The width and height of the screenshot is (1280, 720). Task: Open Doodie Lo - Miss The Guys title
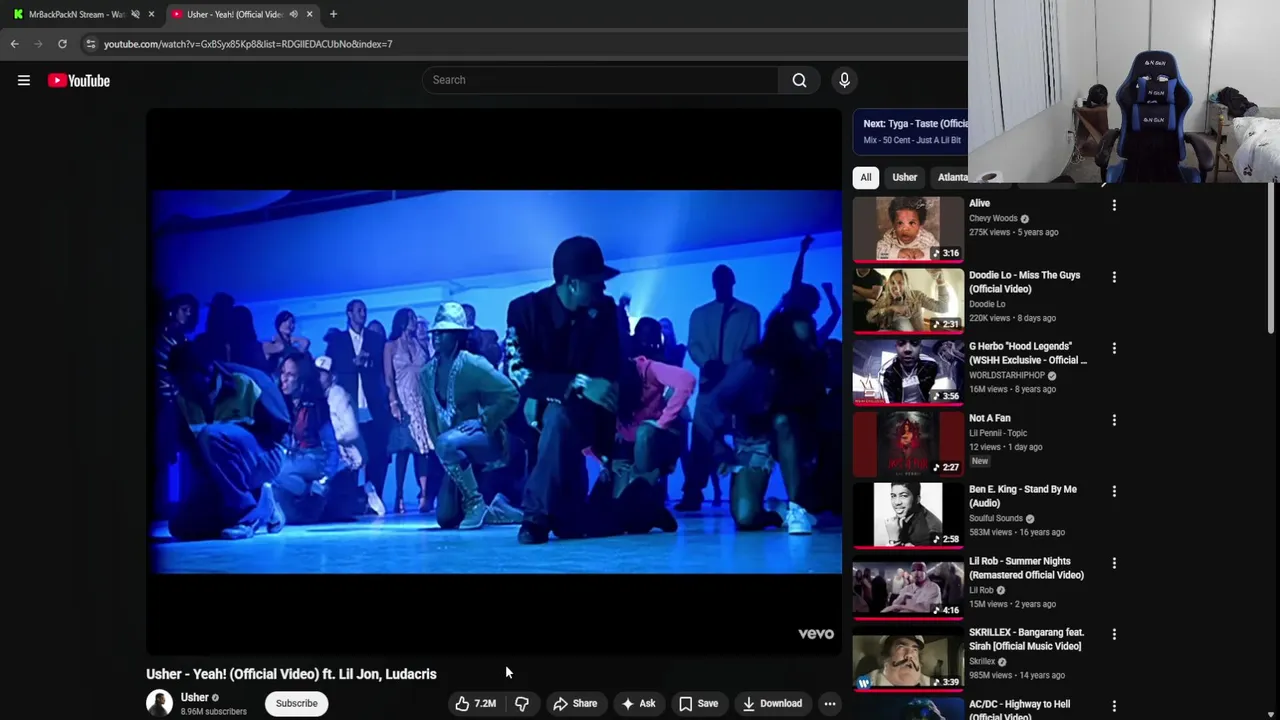pos(1024,282)
